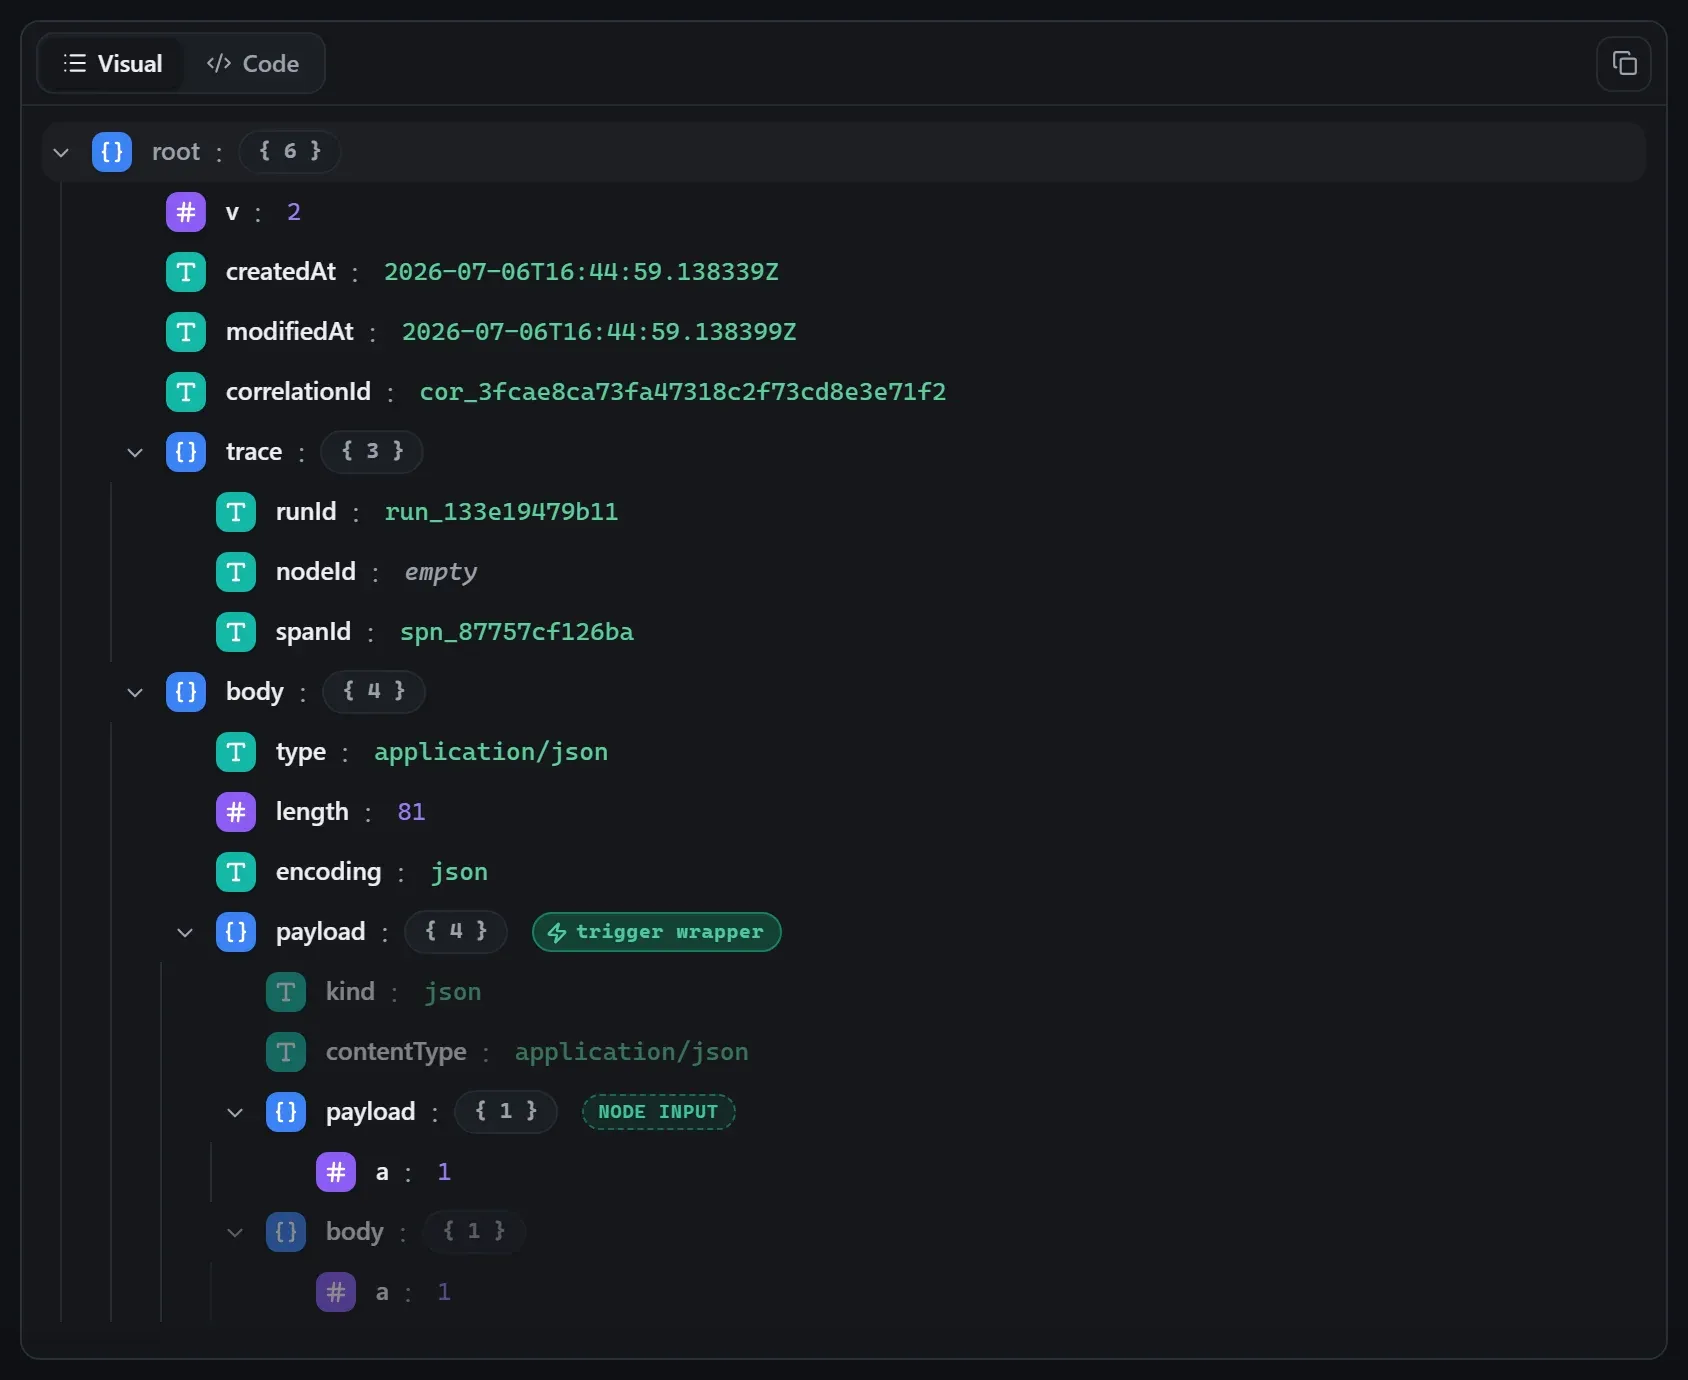This screenshot has width=1688, height=1380.
Task: Click the payload { 4 } count badge
Action: point(456,932)
